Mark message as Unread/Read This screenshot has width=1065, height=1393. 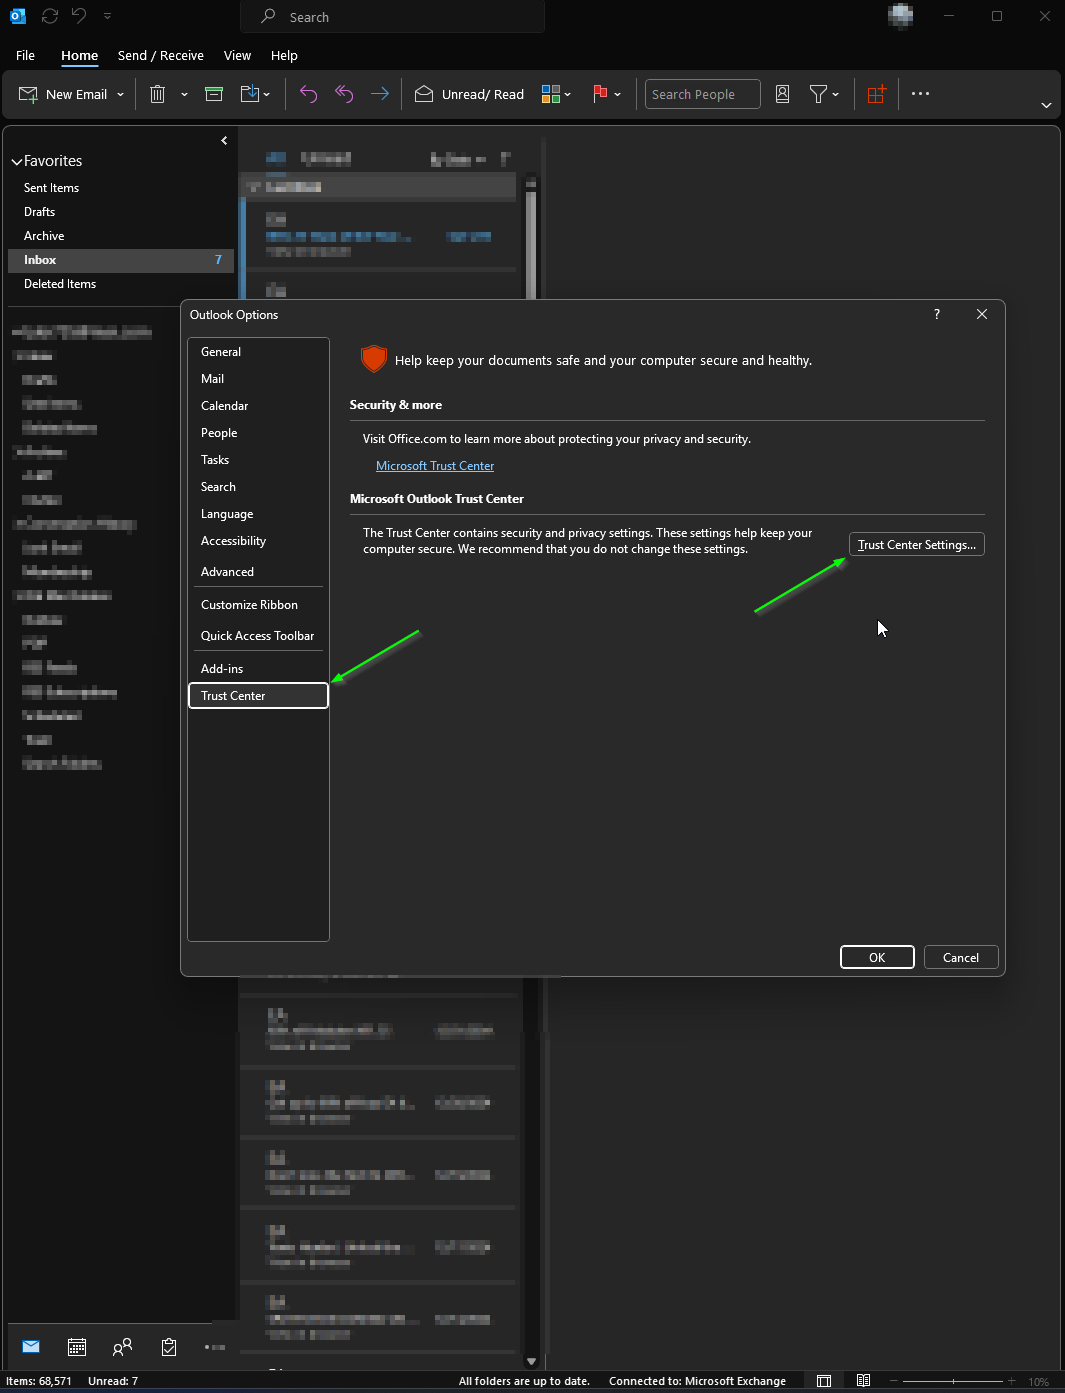pyautogui.click(x=469, y=93)
